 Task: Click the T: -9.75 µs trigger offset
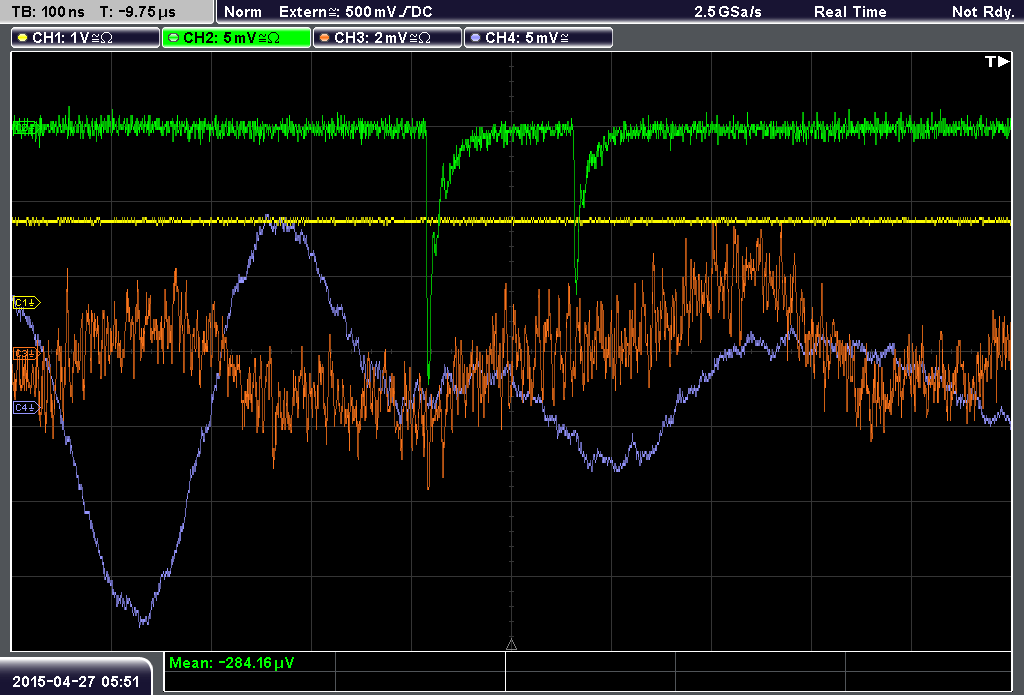coord(138,12)
